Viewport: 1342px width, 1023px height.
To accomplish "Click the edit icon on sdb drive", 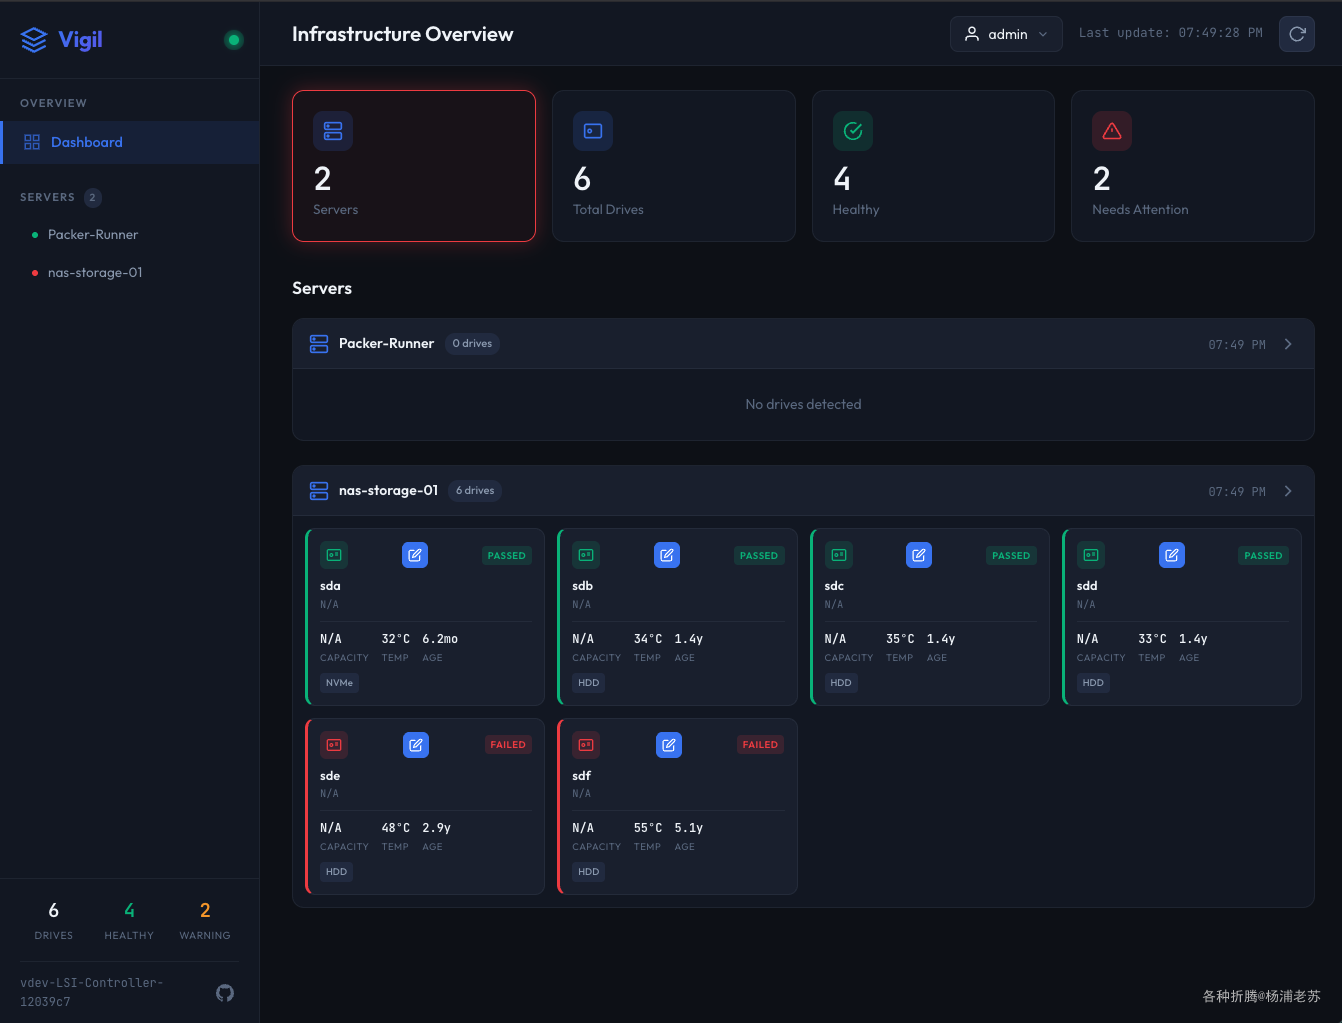I will (x=667, y=555).
